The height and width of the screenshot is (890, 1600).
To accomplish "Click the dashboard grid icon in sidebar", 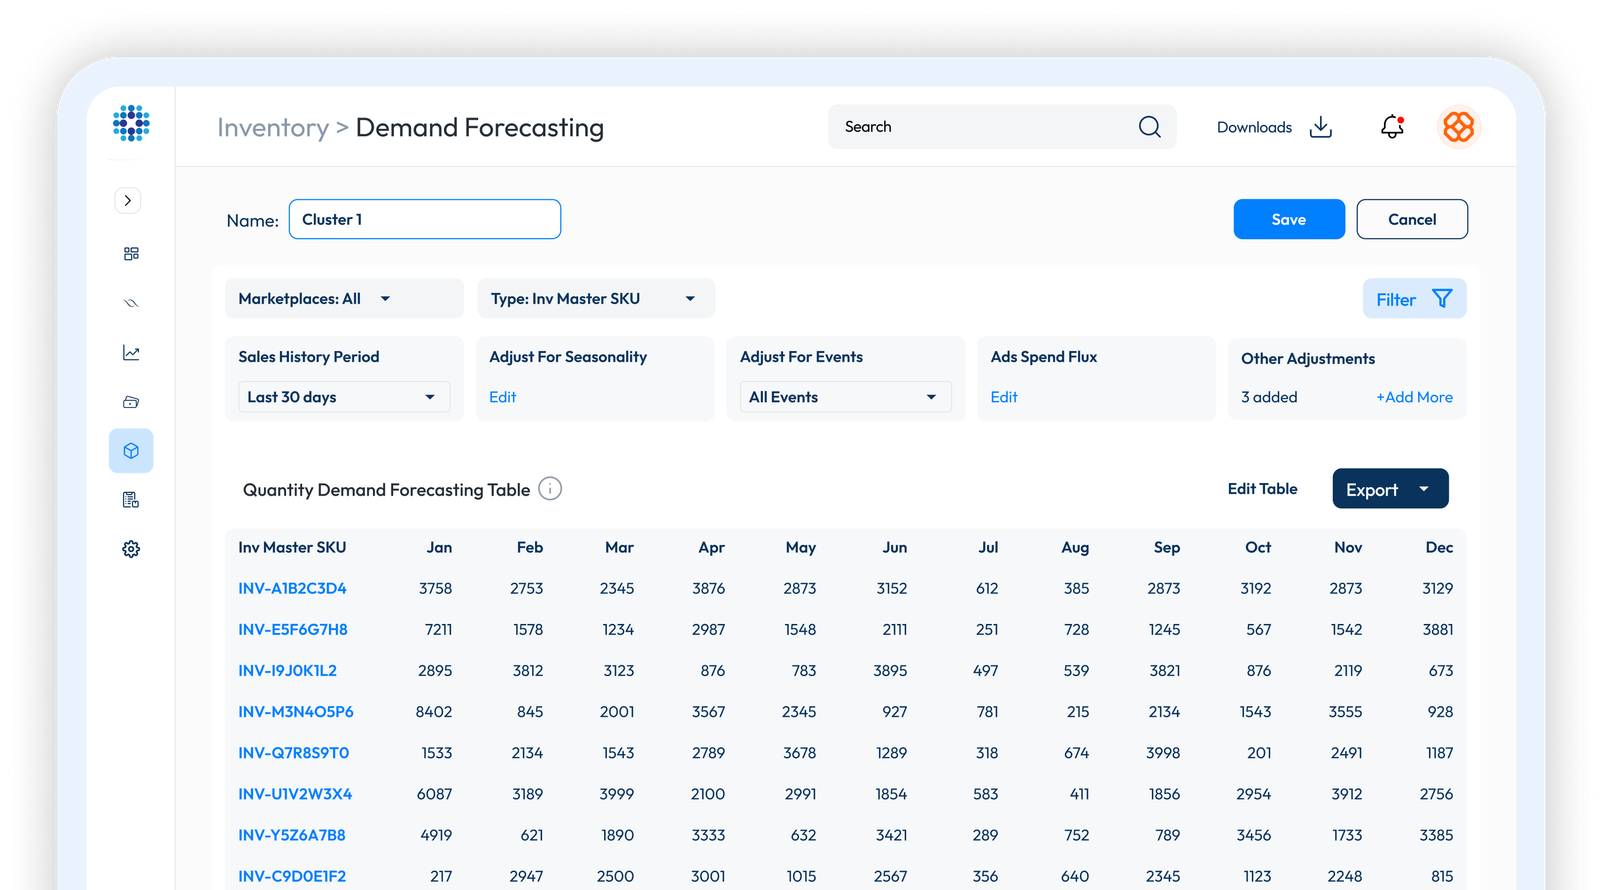I will click(131, 254).
